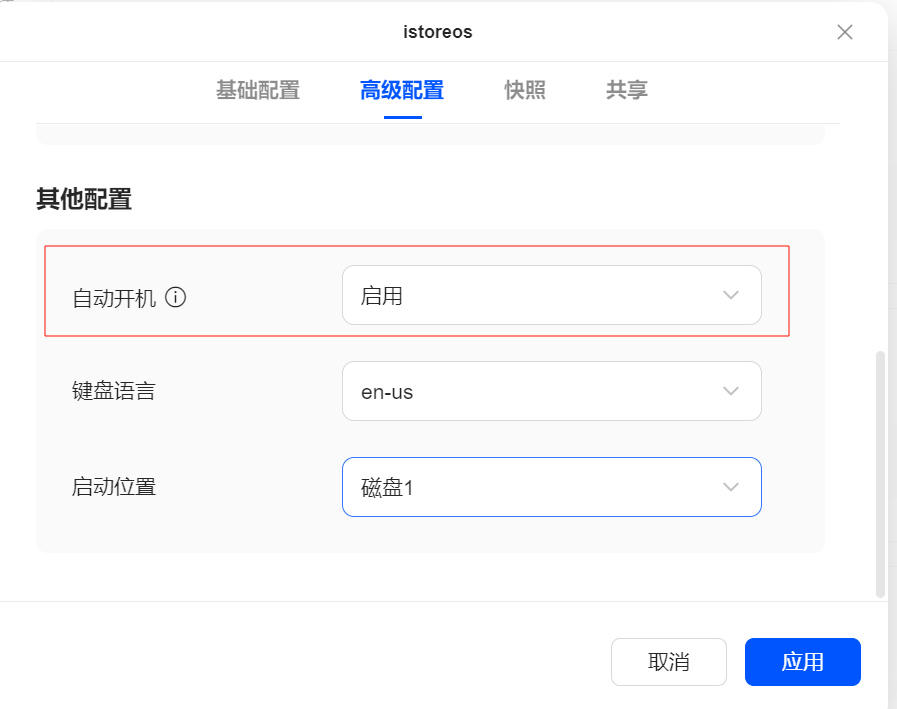Click the 取消 button
The image size is (897, 709).
coord(669,662)
